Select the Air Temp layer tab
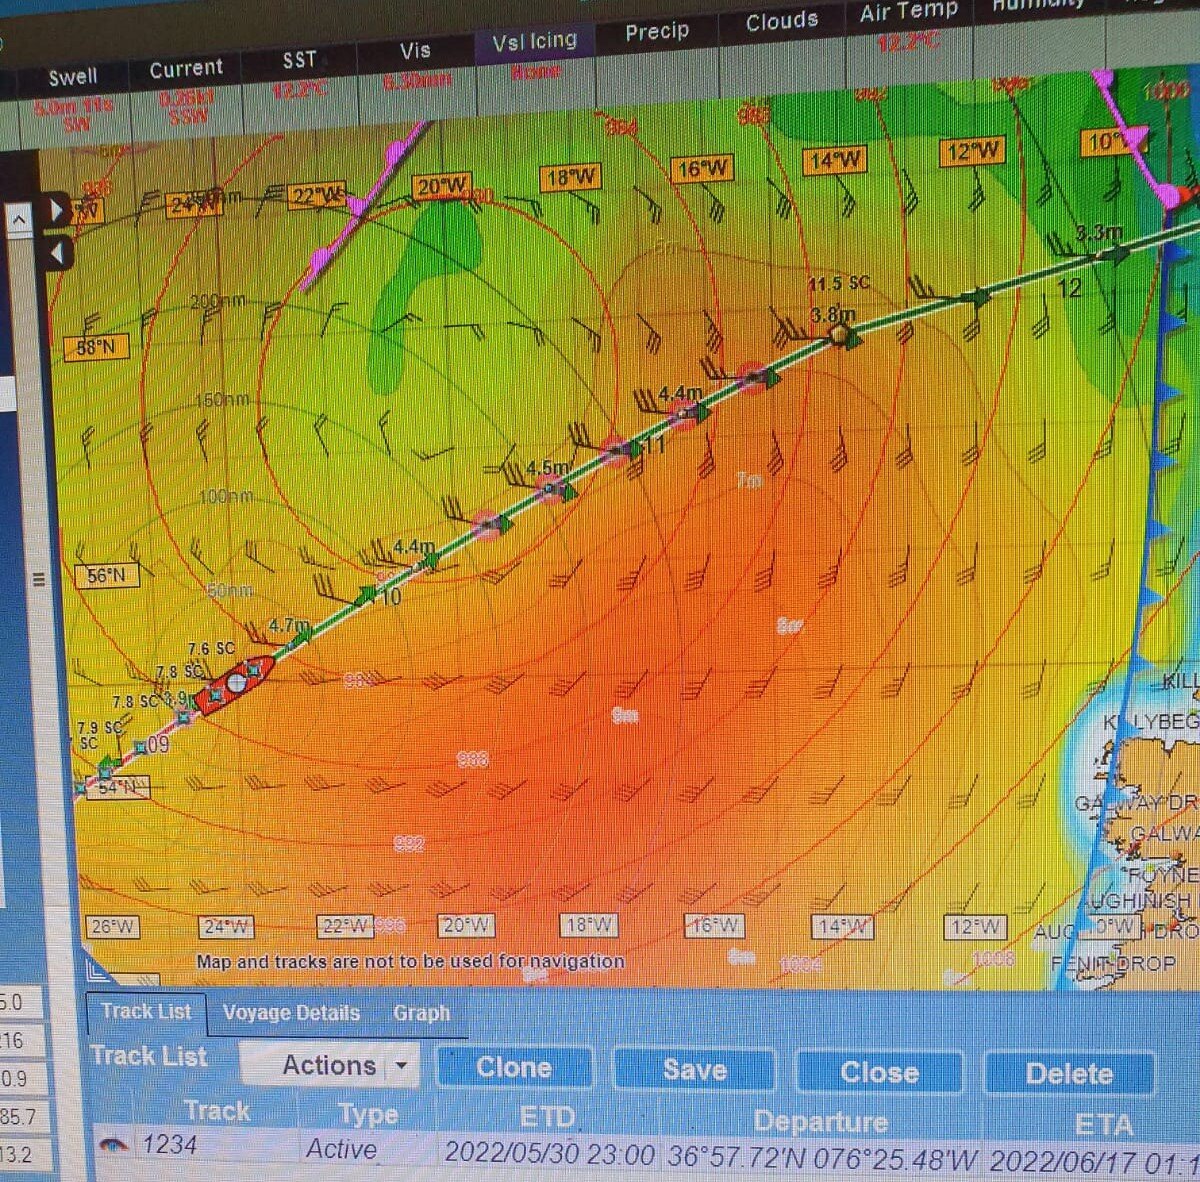1200x1182 pixels. coord(908,12)
